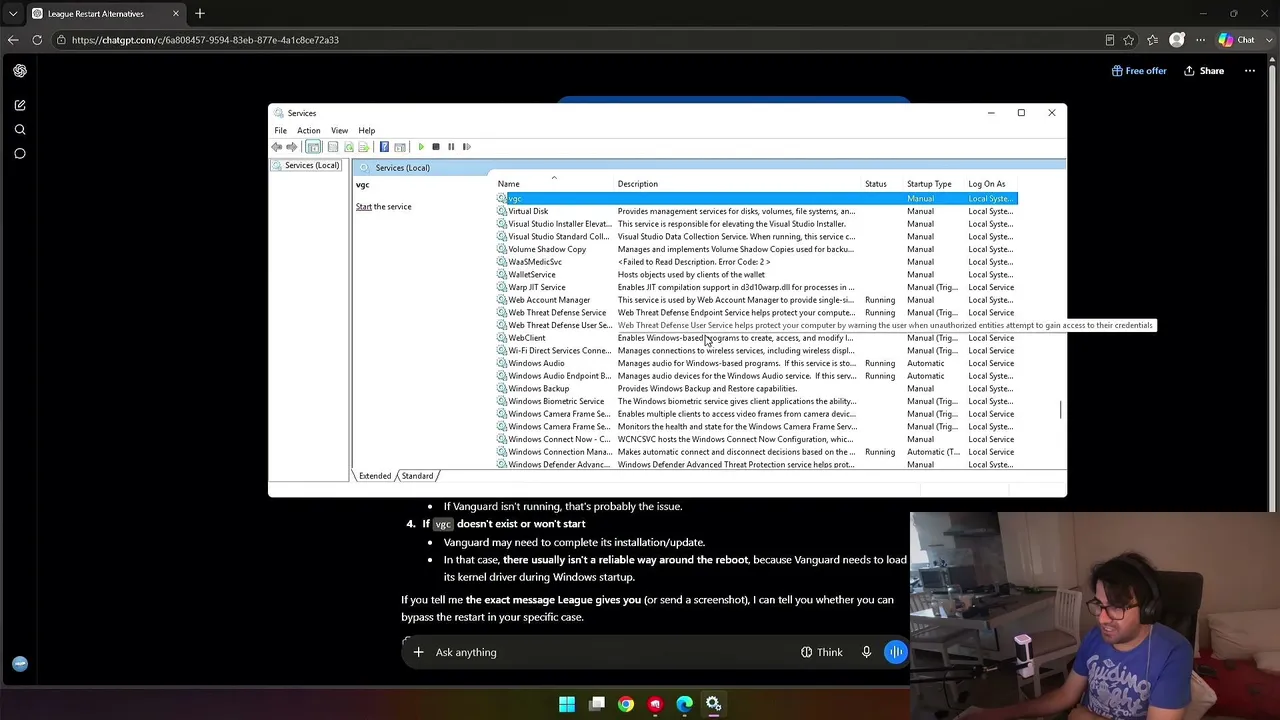Click the Start the service link

click(x=363, y=207)
